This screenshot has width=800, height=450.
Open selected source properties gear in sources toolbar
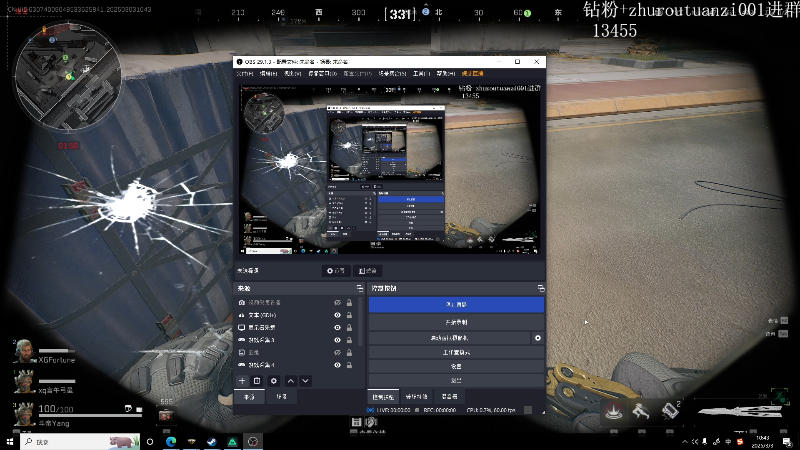[x=274, y=381]
